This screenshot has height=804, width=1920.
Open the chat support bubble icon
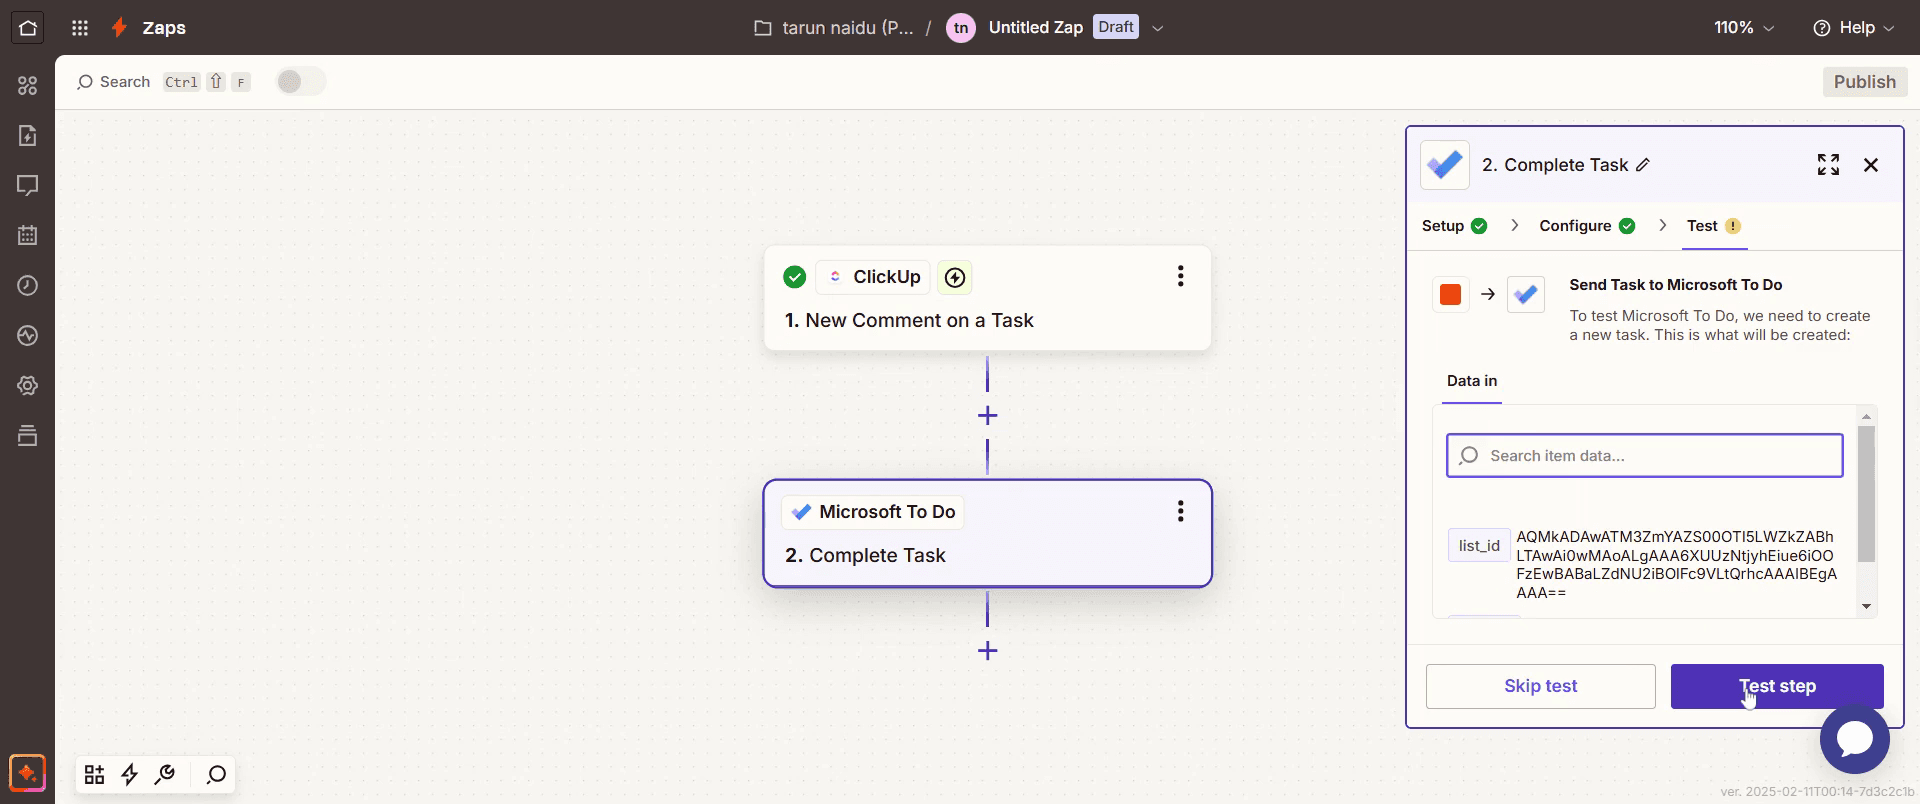[1854, 739]
